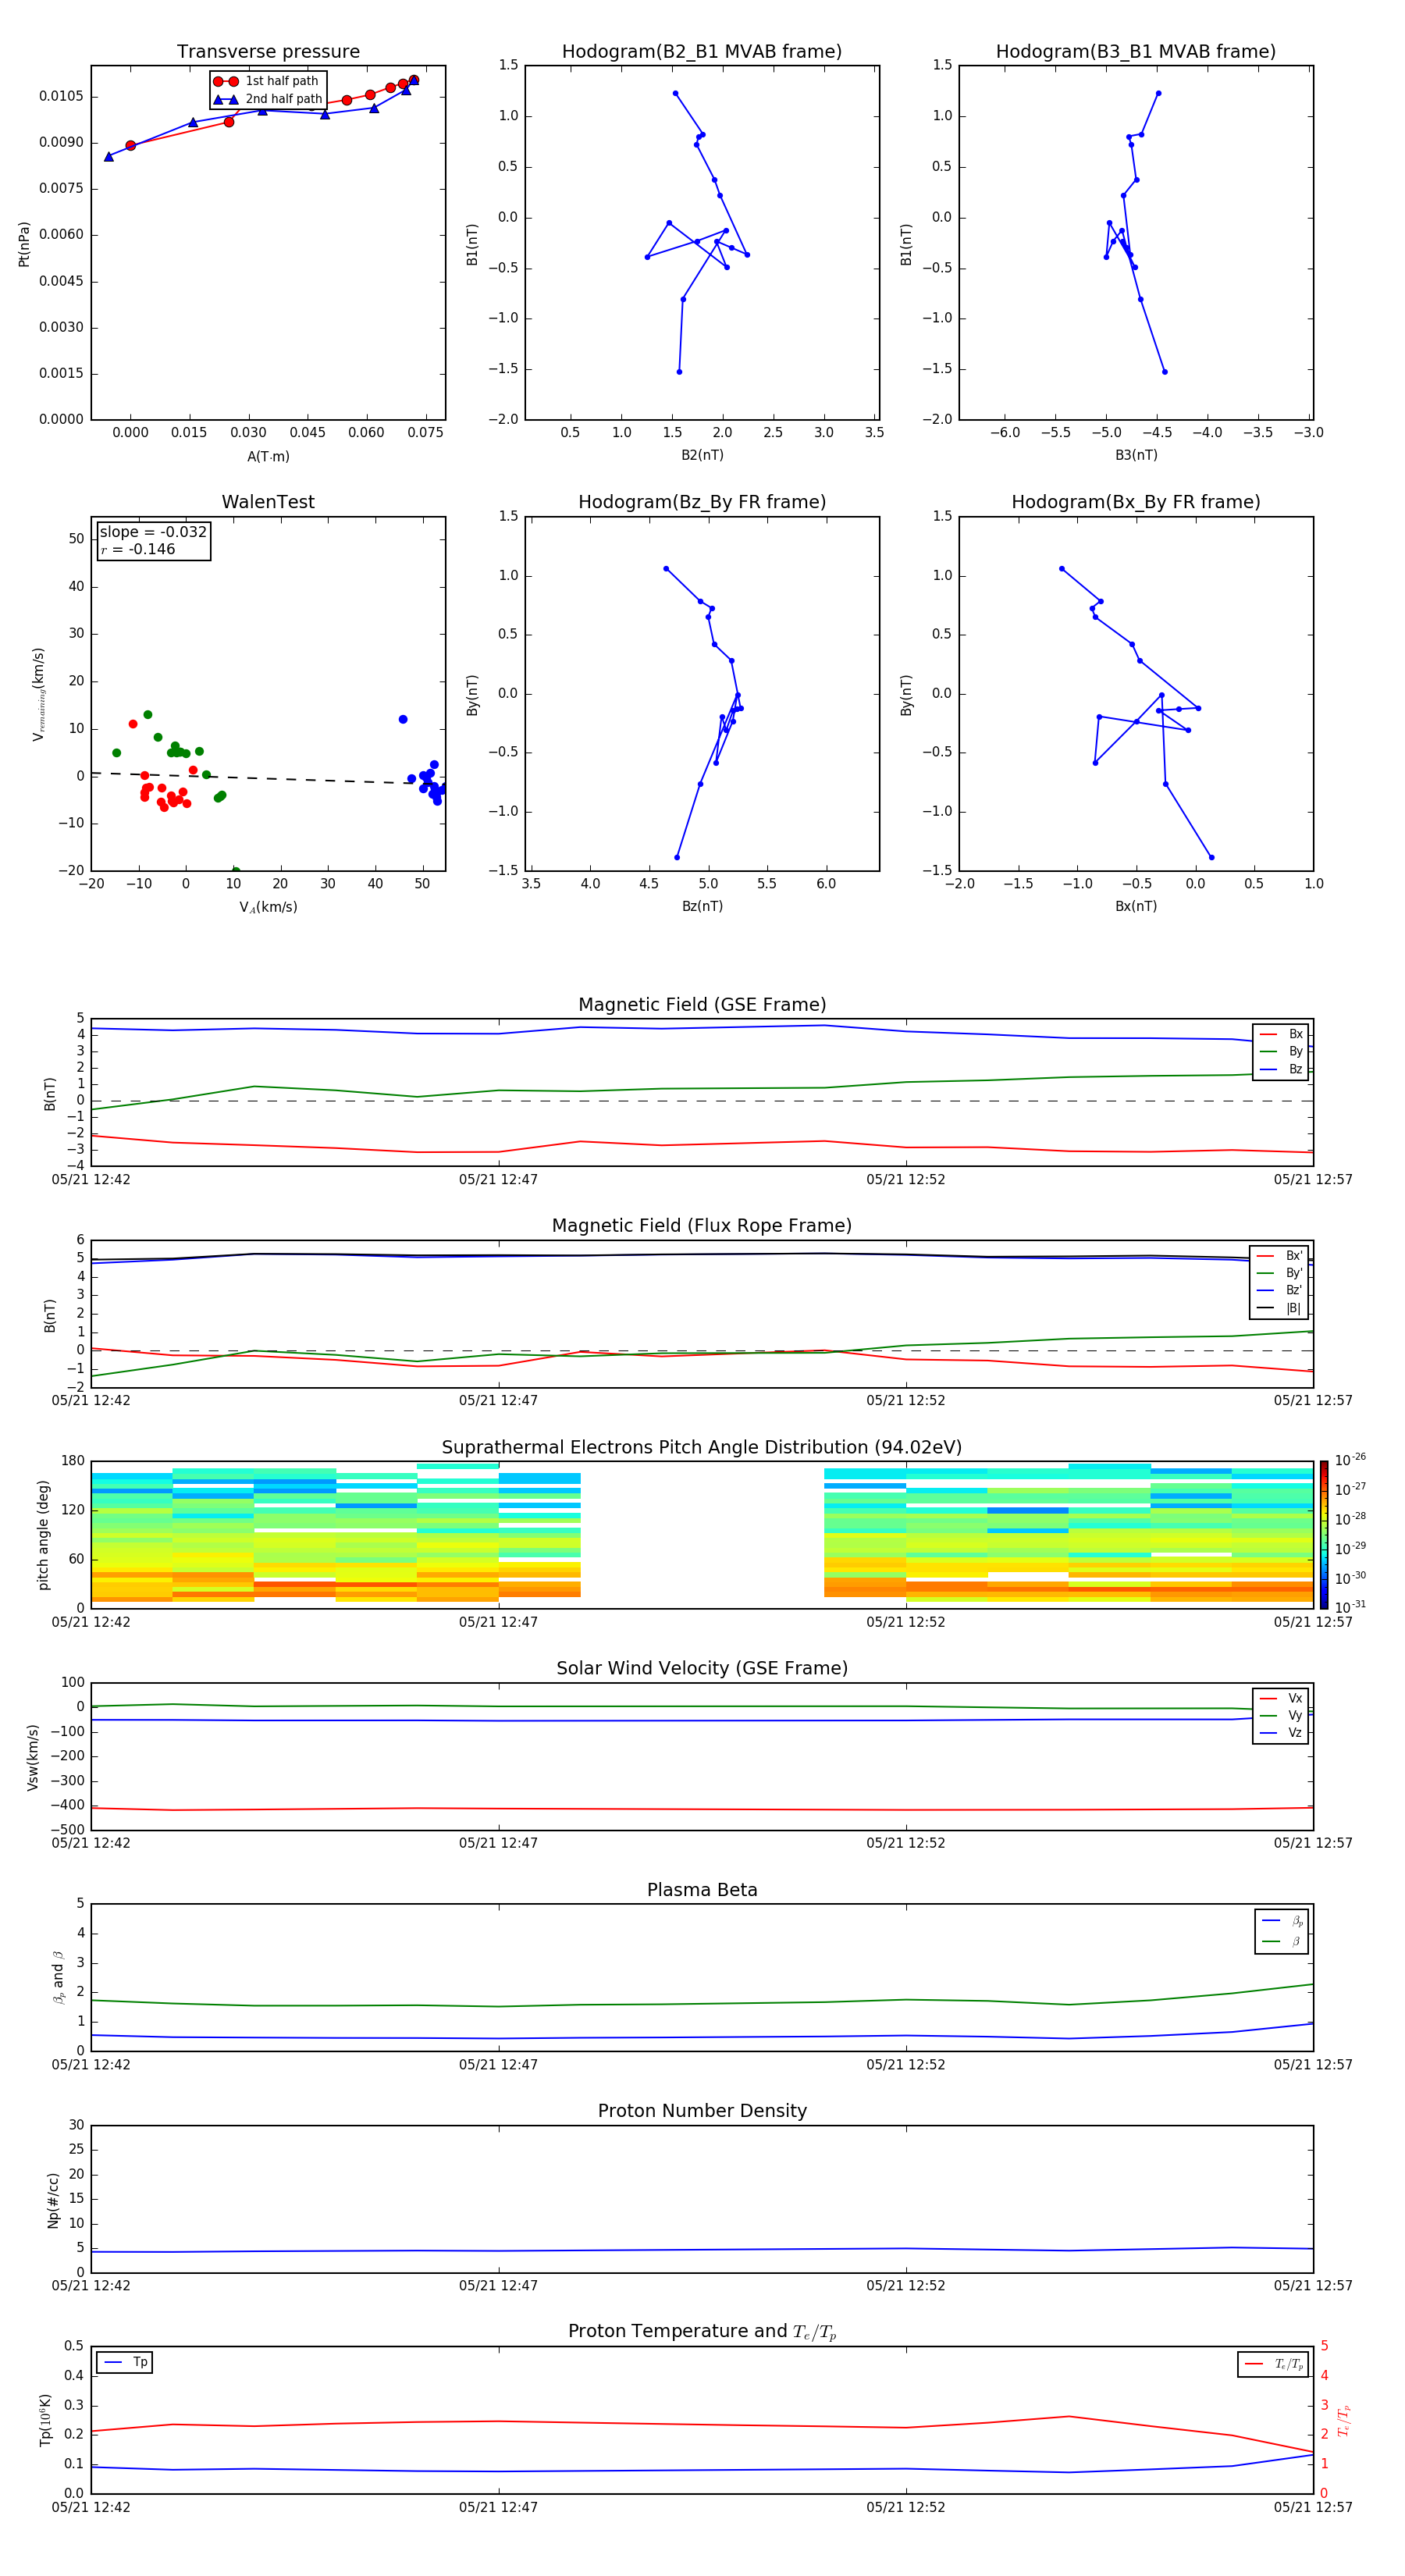Click the 'Hodogram(B3_B1 MVAB frame)' title

pyautogui.click(x=1136, y=52)
